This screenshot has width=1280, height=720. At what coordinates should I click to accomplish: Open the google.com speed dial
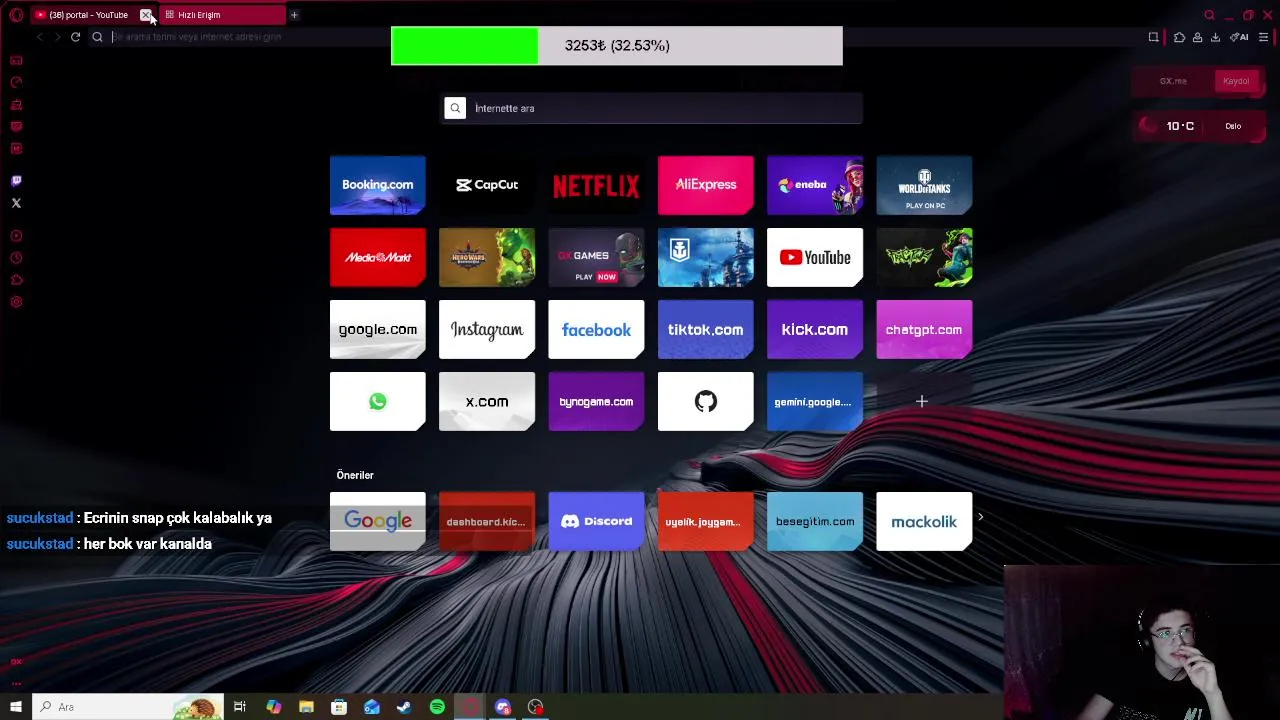377,329
